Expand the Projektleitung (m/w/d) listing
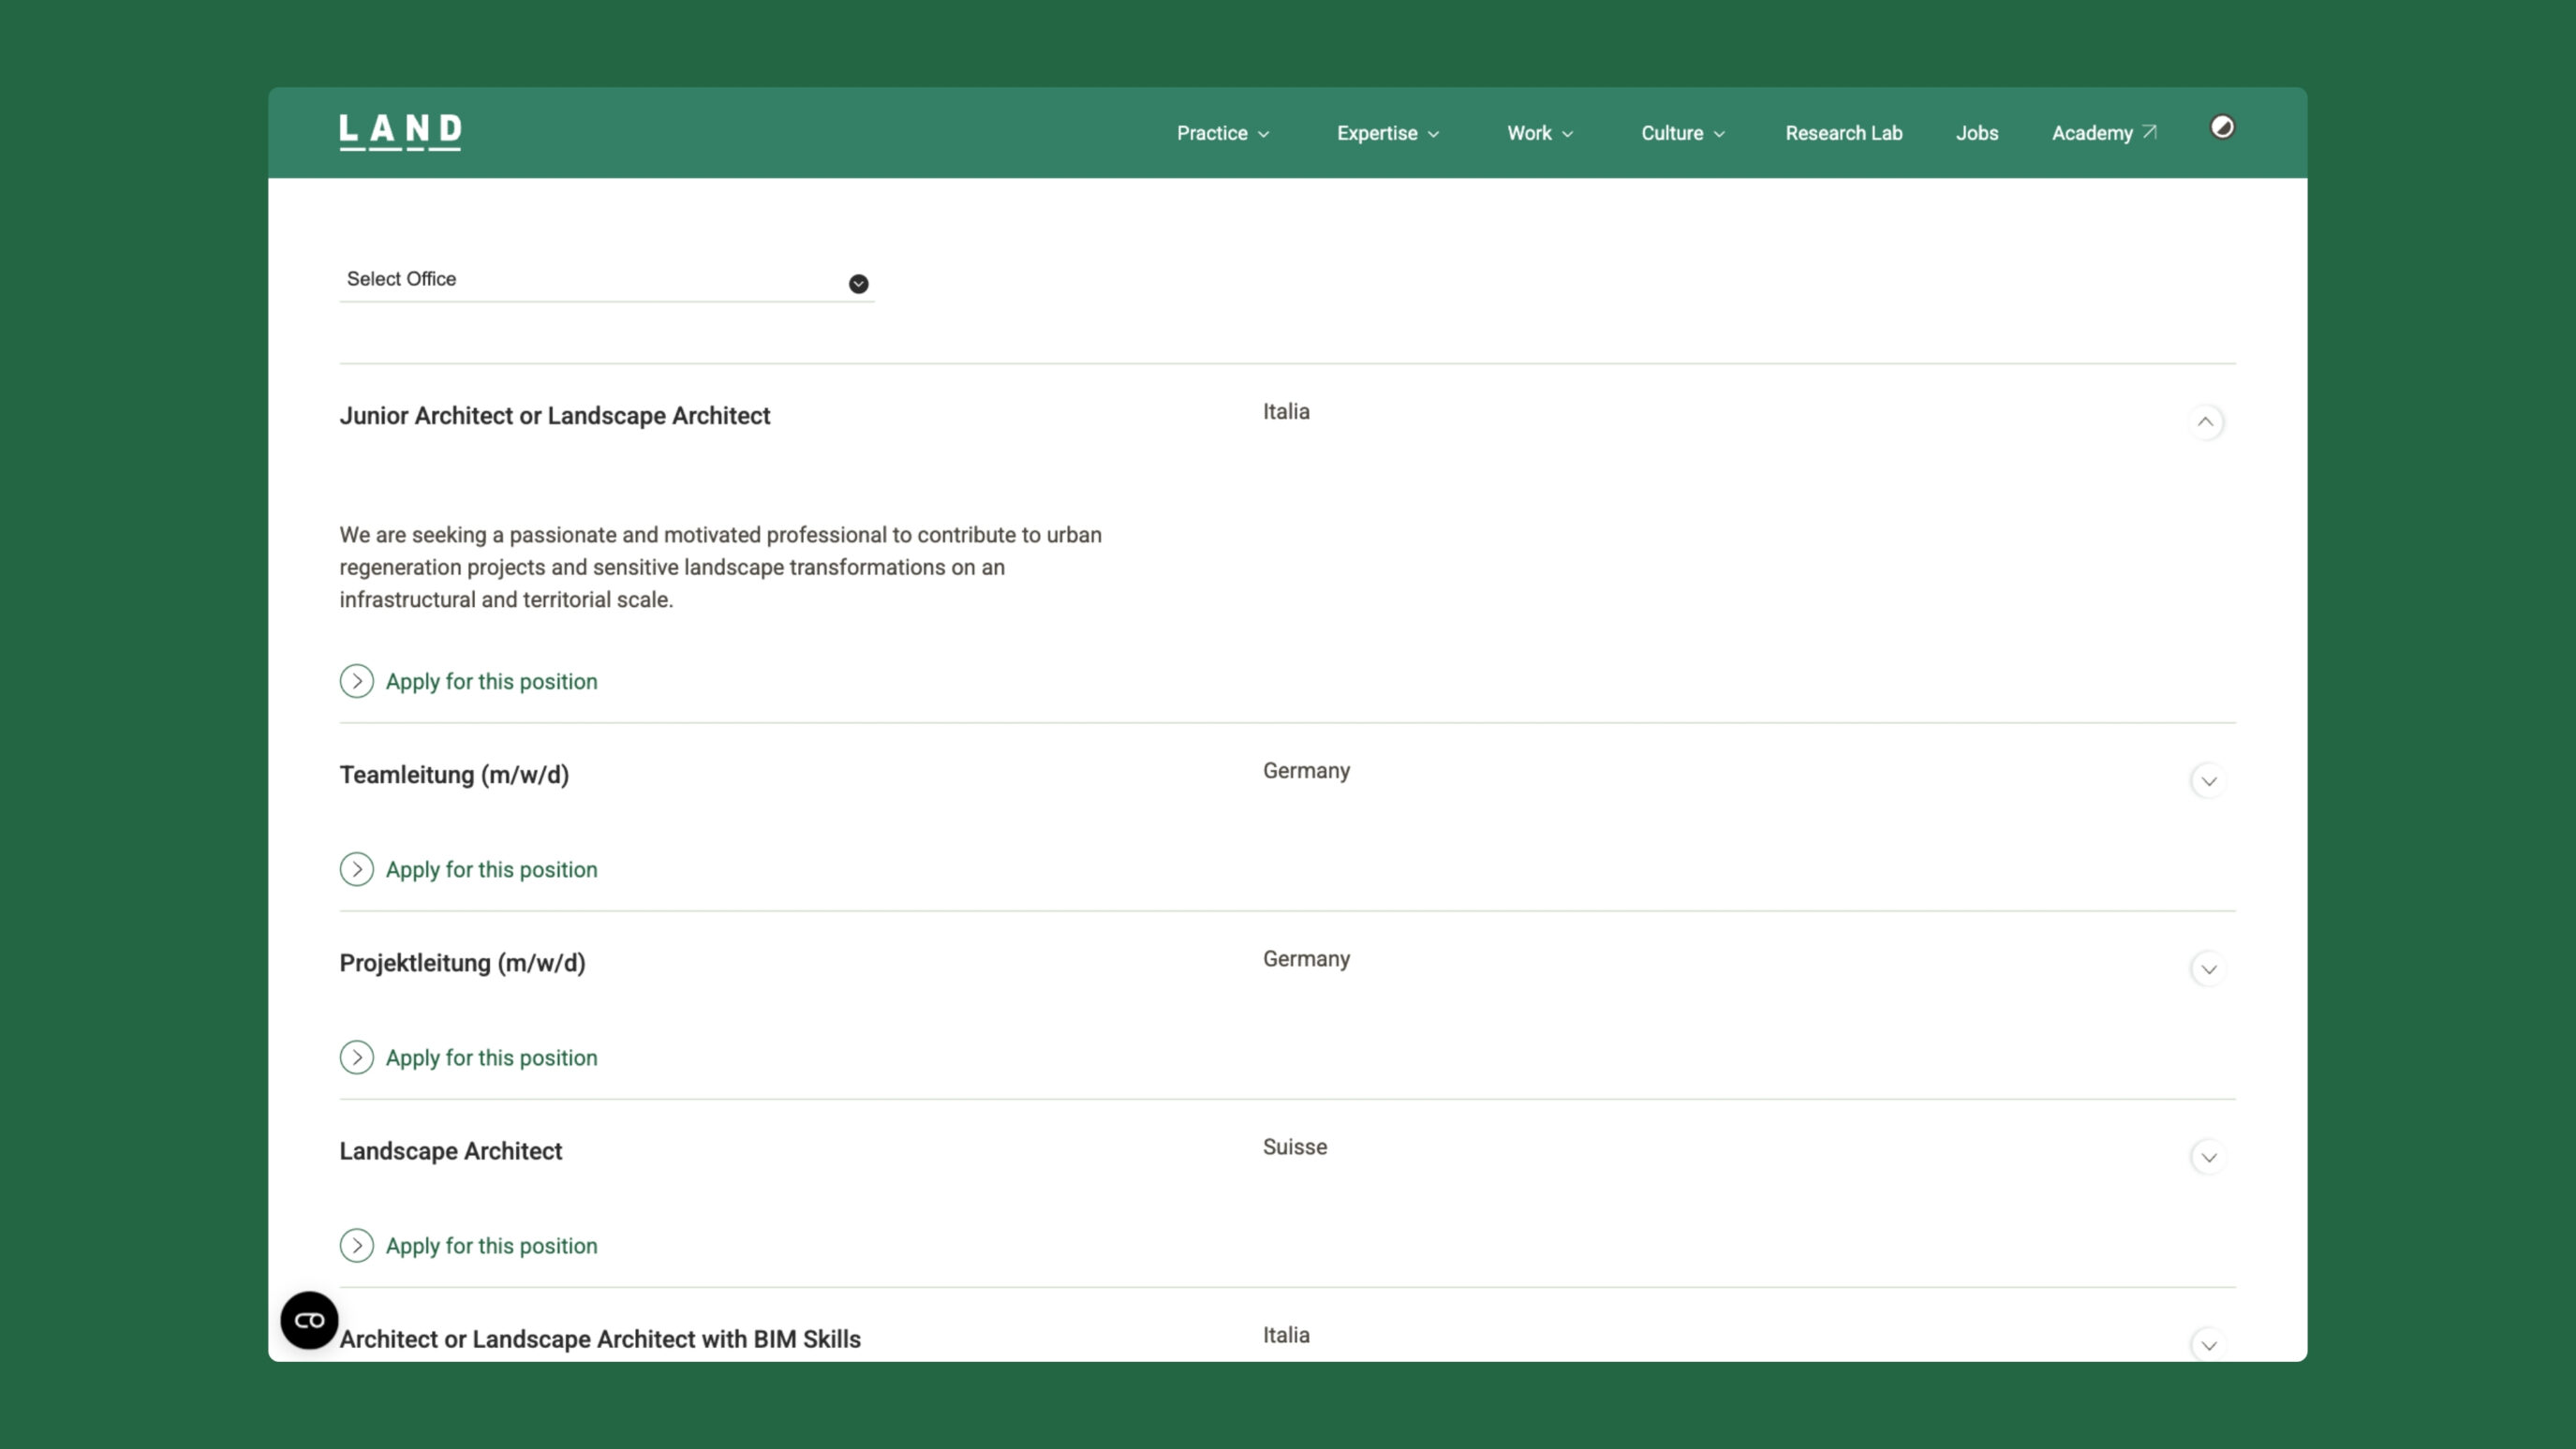 (x=2208, y=969)
